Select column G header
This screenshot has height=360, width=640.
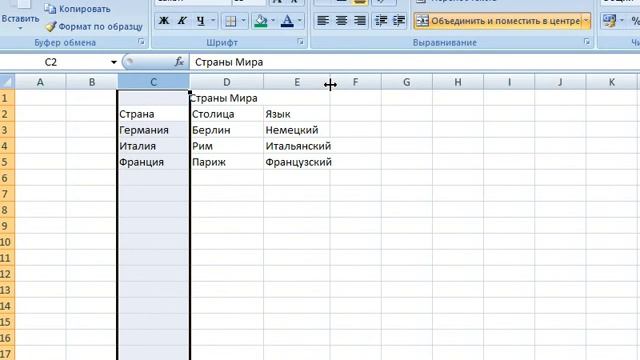pyautogui.click(x=407, y=82)
